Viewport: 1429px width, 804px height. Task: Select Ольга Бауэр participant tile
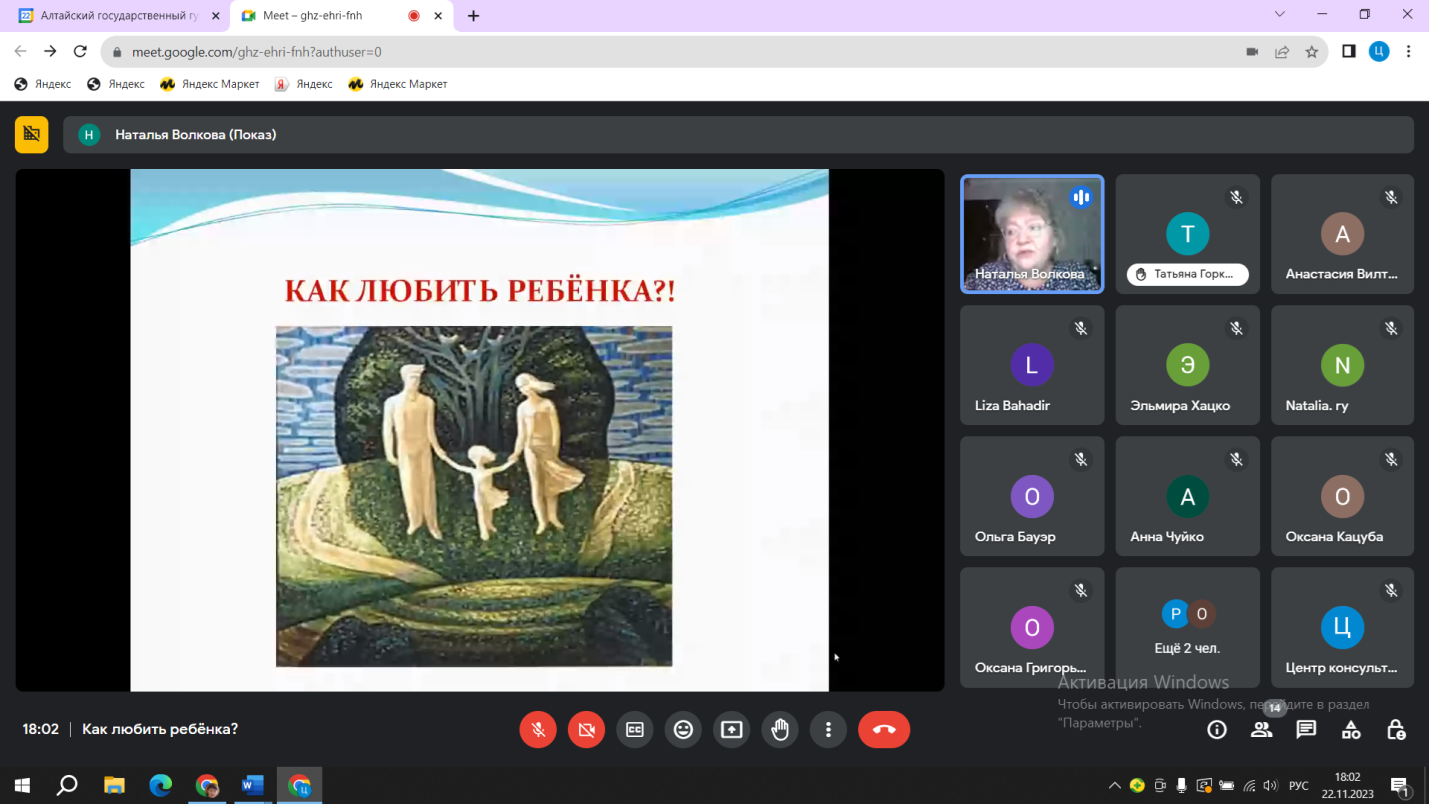1032,496
